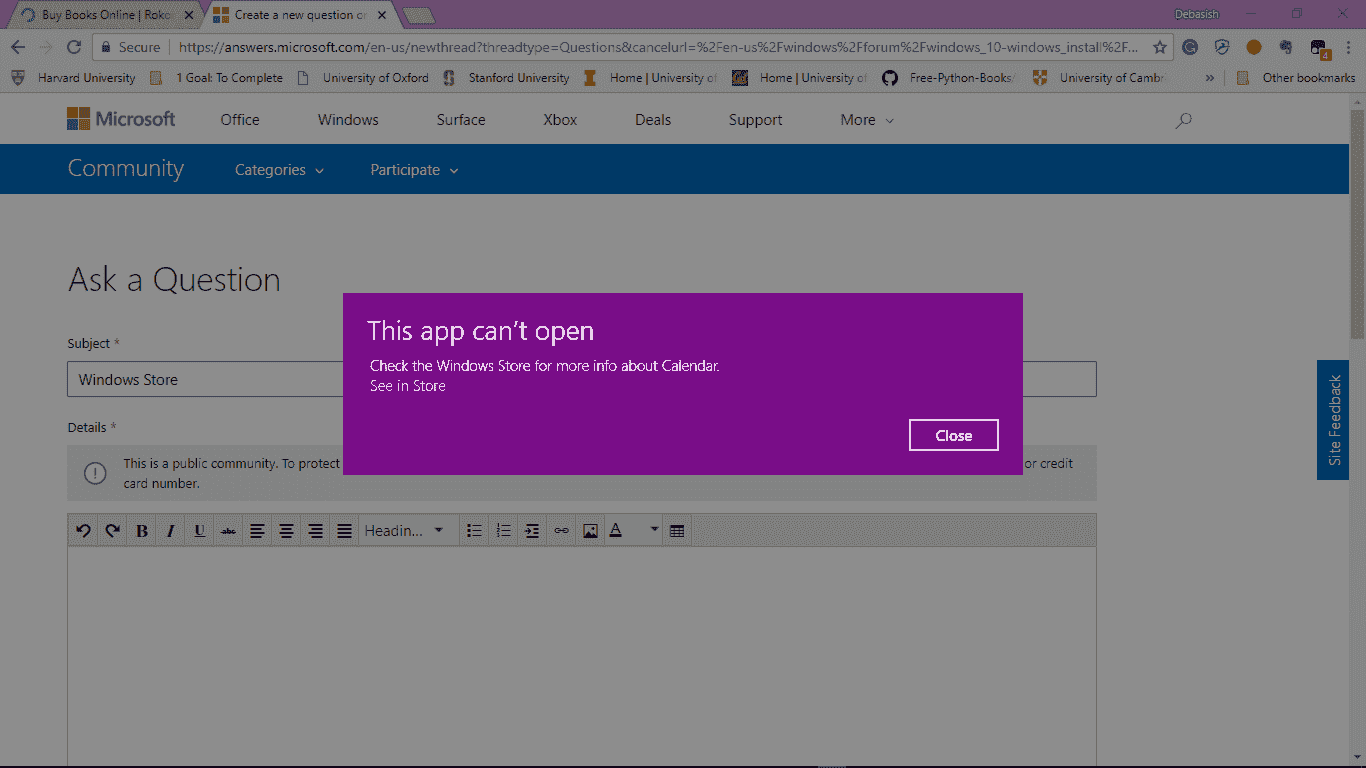This screenshot has width=1366, height=768.
Task: Insert a hyperlink with chain icon
Action: (x=561, y=531)
